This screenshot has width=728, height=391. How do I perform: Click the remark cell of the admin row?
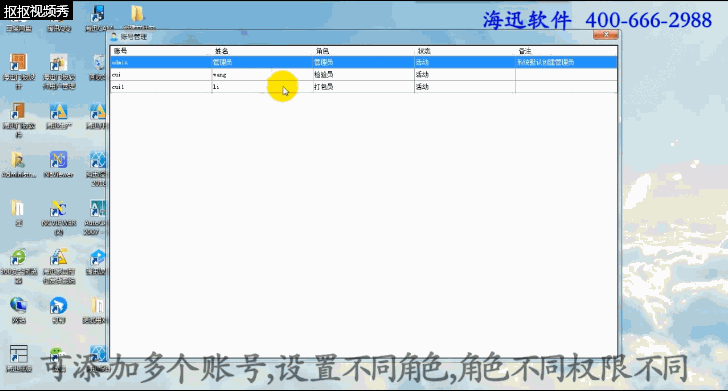[x=566, y=62]
